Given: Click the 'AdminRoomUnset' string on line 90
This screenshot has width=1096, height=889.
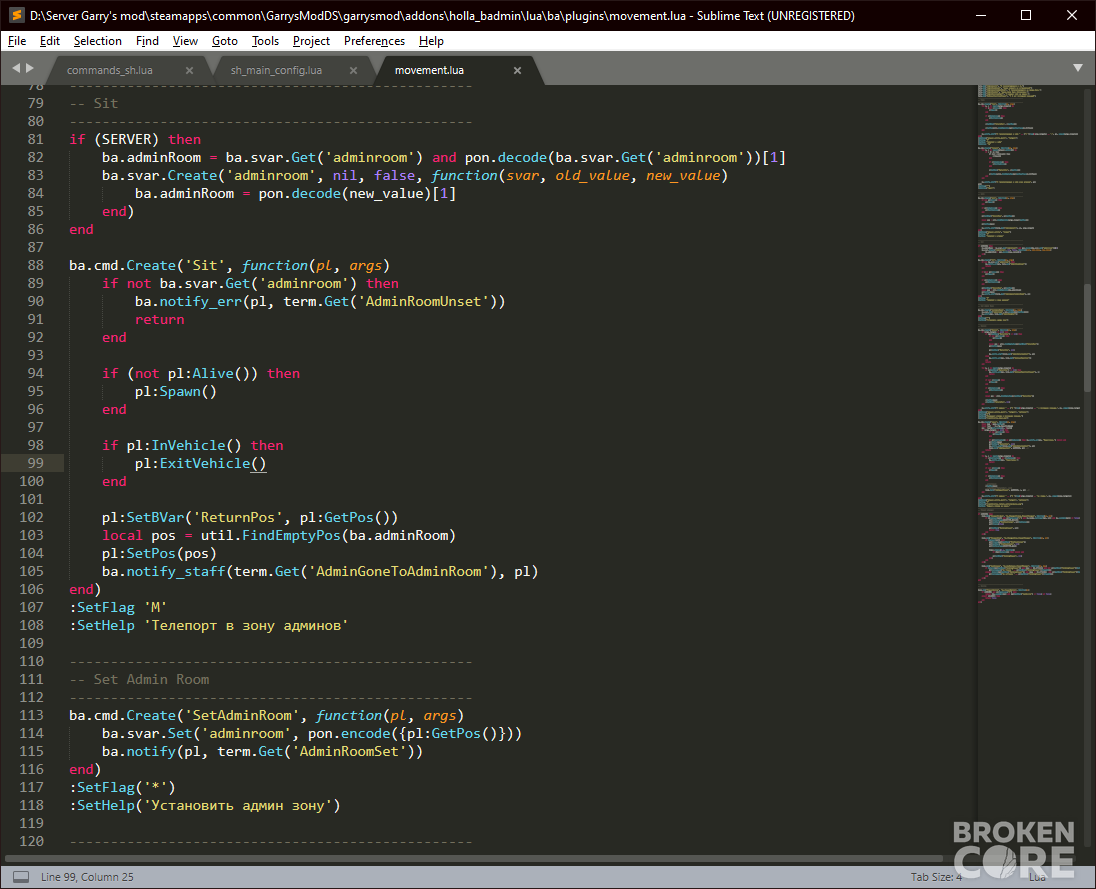Looking at the screenshot, I should click(x=423, y=301).
